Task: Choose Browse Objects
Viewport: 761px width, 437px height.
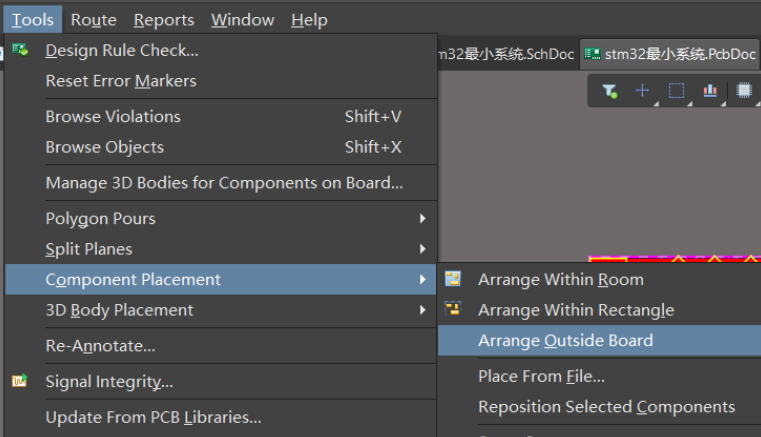Action: tap(221, 147)
